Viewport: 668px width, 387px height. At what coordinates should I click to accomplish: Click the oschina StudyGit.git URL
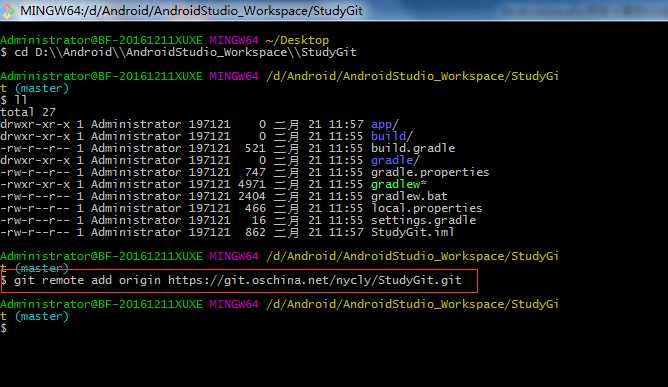pos(315,280)
